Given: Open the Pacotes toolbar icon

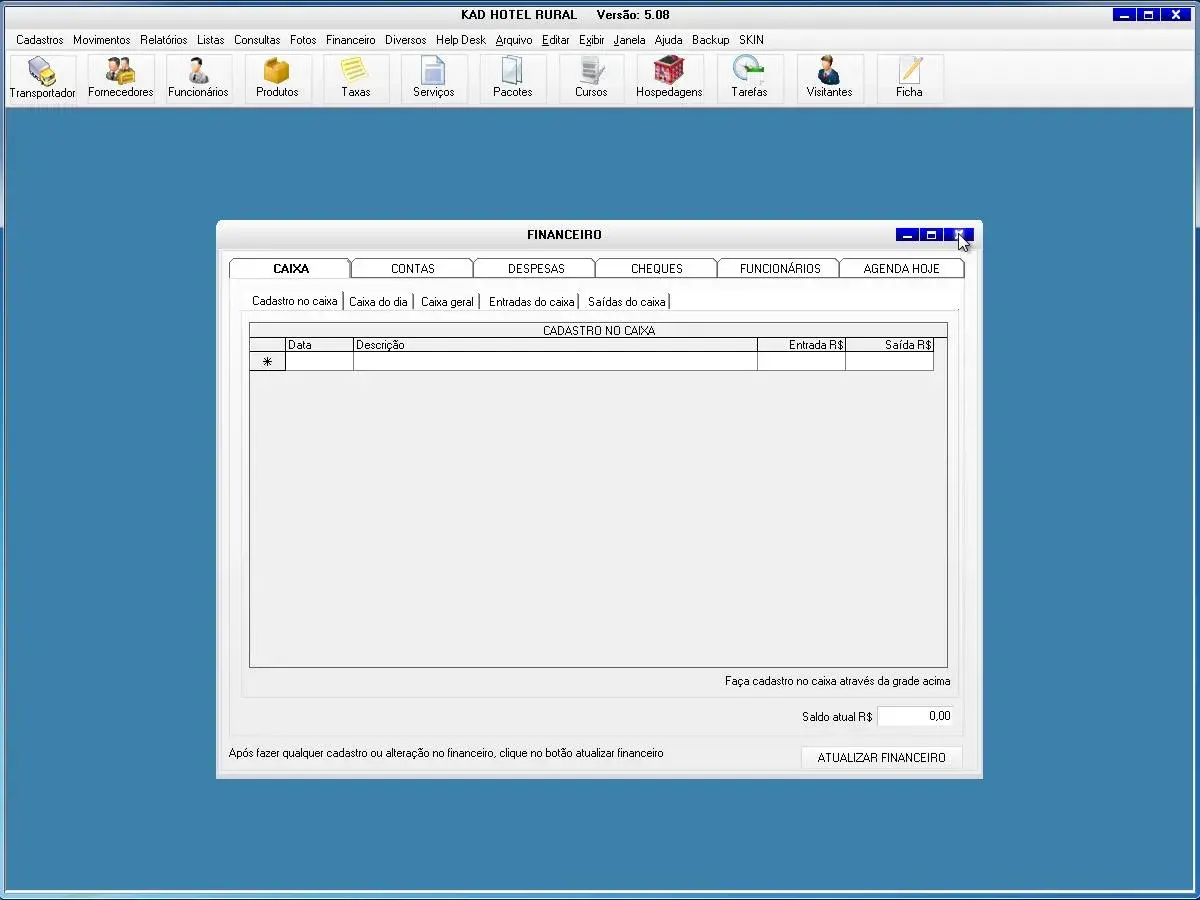Looking at the screenshot, I should (x=513, y=79).
